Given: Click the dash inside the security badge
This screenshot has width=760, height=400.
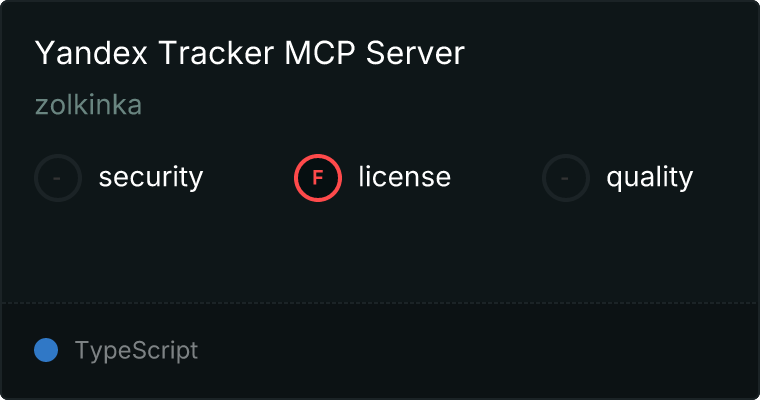Looking at the screenshot, I should tap(57, 178).
